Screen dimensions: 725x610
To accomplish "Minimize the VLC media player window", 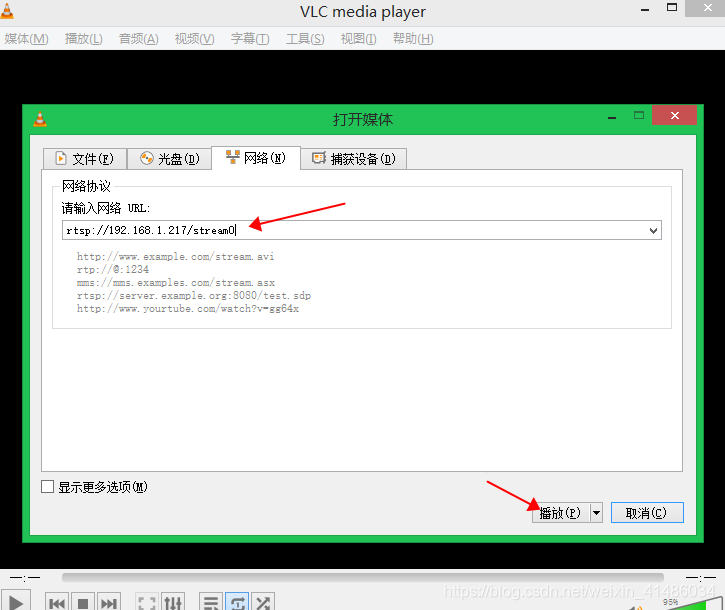I will coord(645,9).
